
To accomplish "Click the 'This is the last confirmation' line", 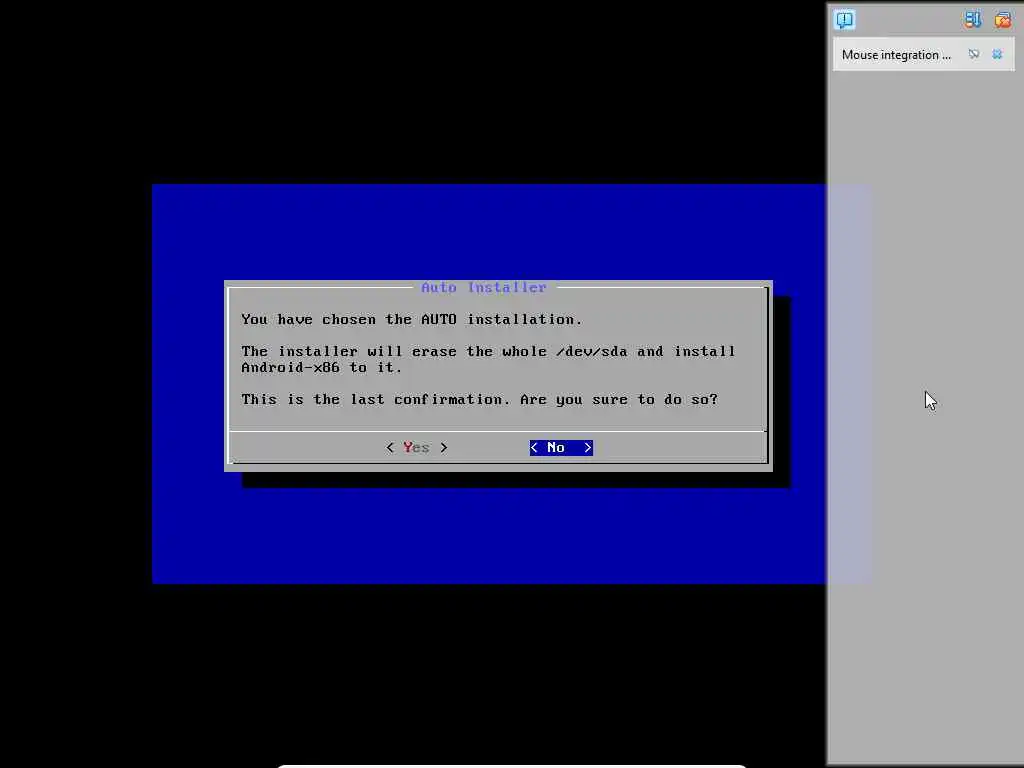I will pos(479,399).
